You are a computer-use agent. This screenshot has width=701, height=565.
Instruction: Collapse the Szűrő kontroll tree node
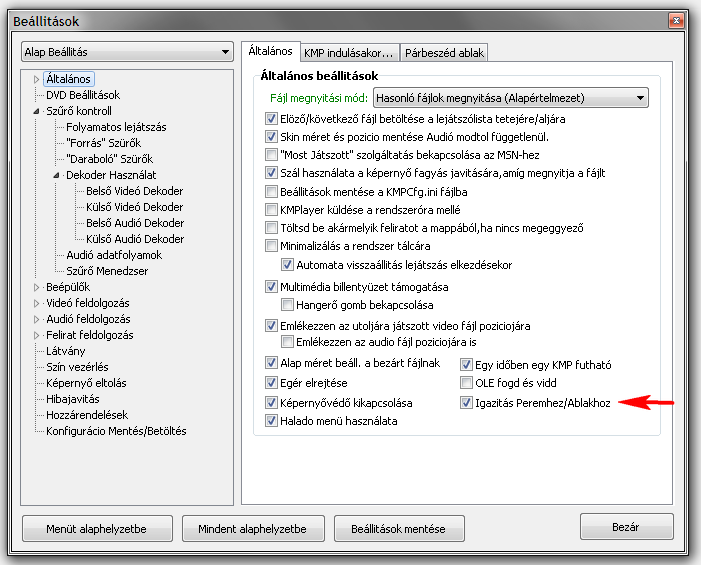click(37, 111)
